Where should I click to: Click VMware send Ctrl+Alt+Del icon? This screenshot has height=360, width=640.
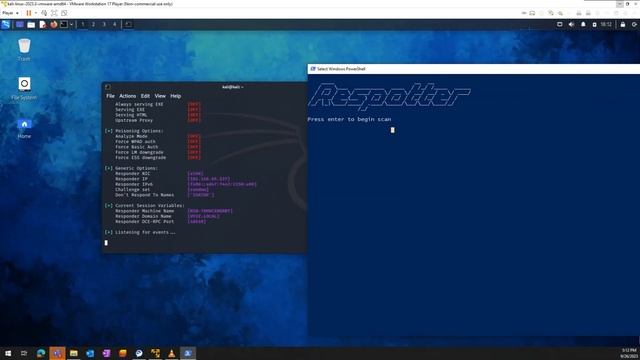pyautogui.click(x=44, y=13)
